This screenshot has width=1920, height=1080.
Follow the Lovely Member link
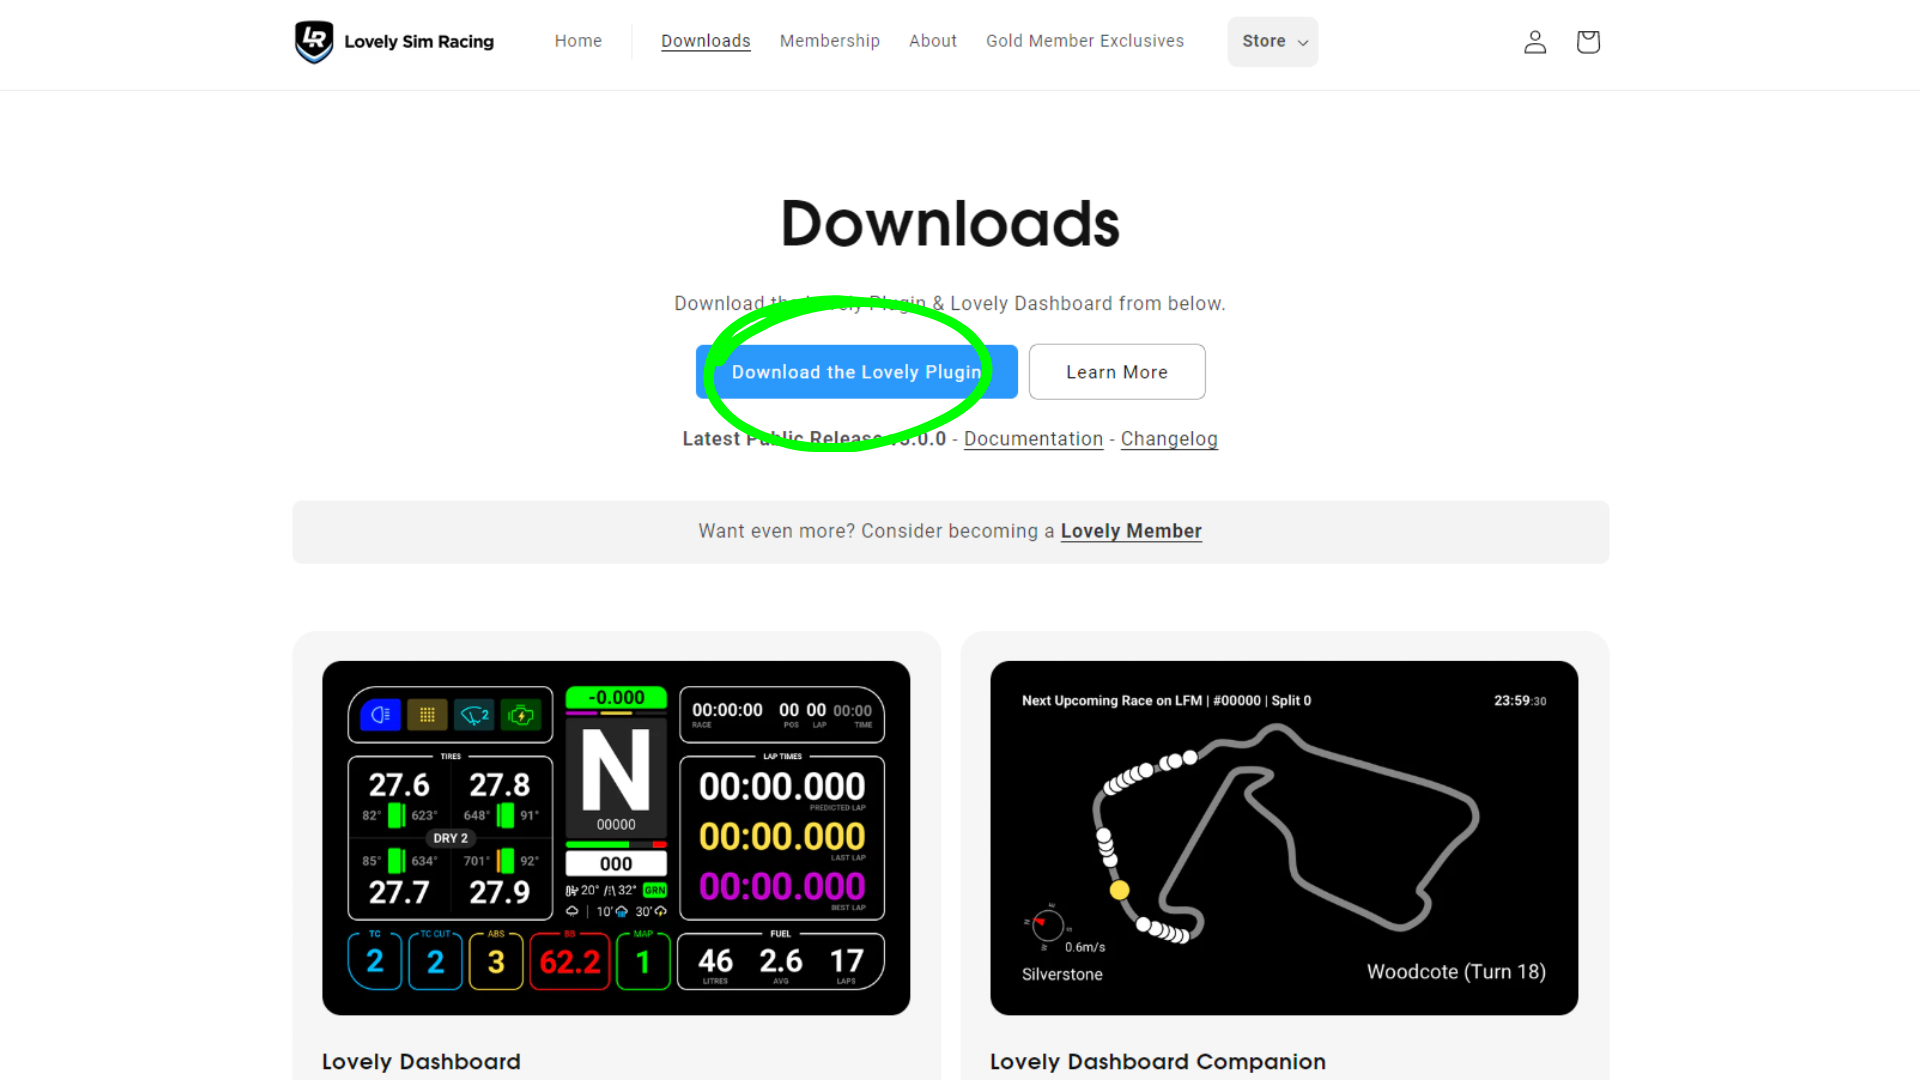click(1131, 531)
